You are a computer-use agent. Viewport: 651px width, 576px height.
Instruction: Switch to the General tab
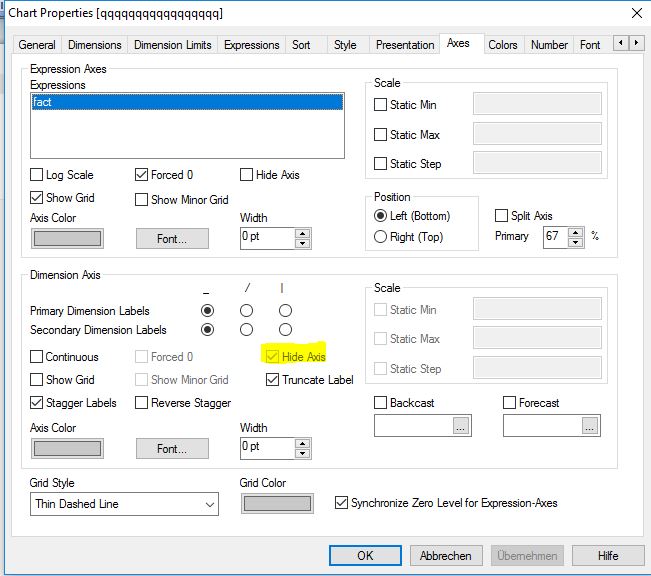(37, 45)
